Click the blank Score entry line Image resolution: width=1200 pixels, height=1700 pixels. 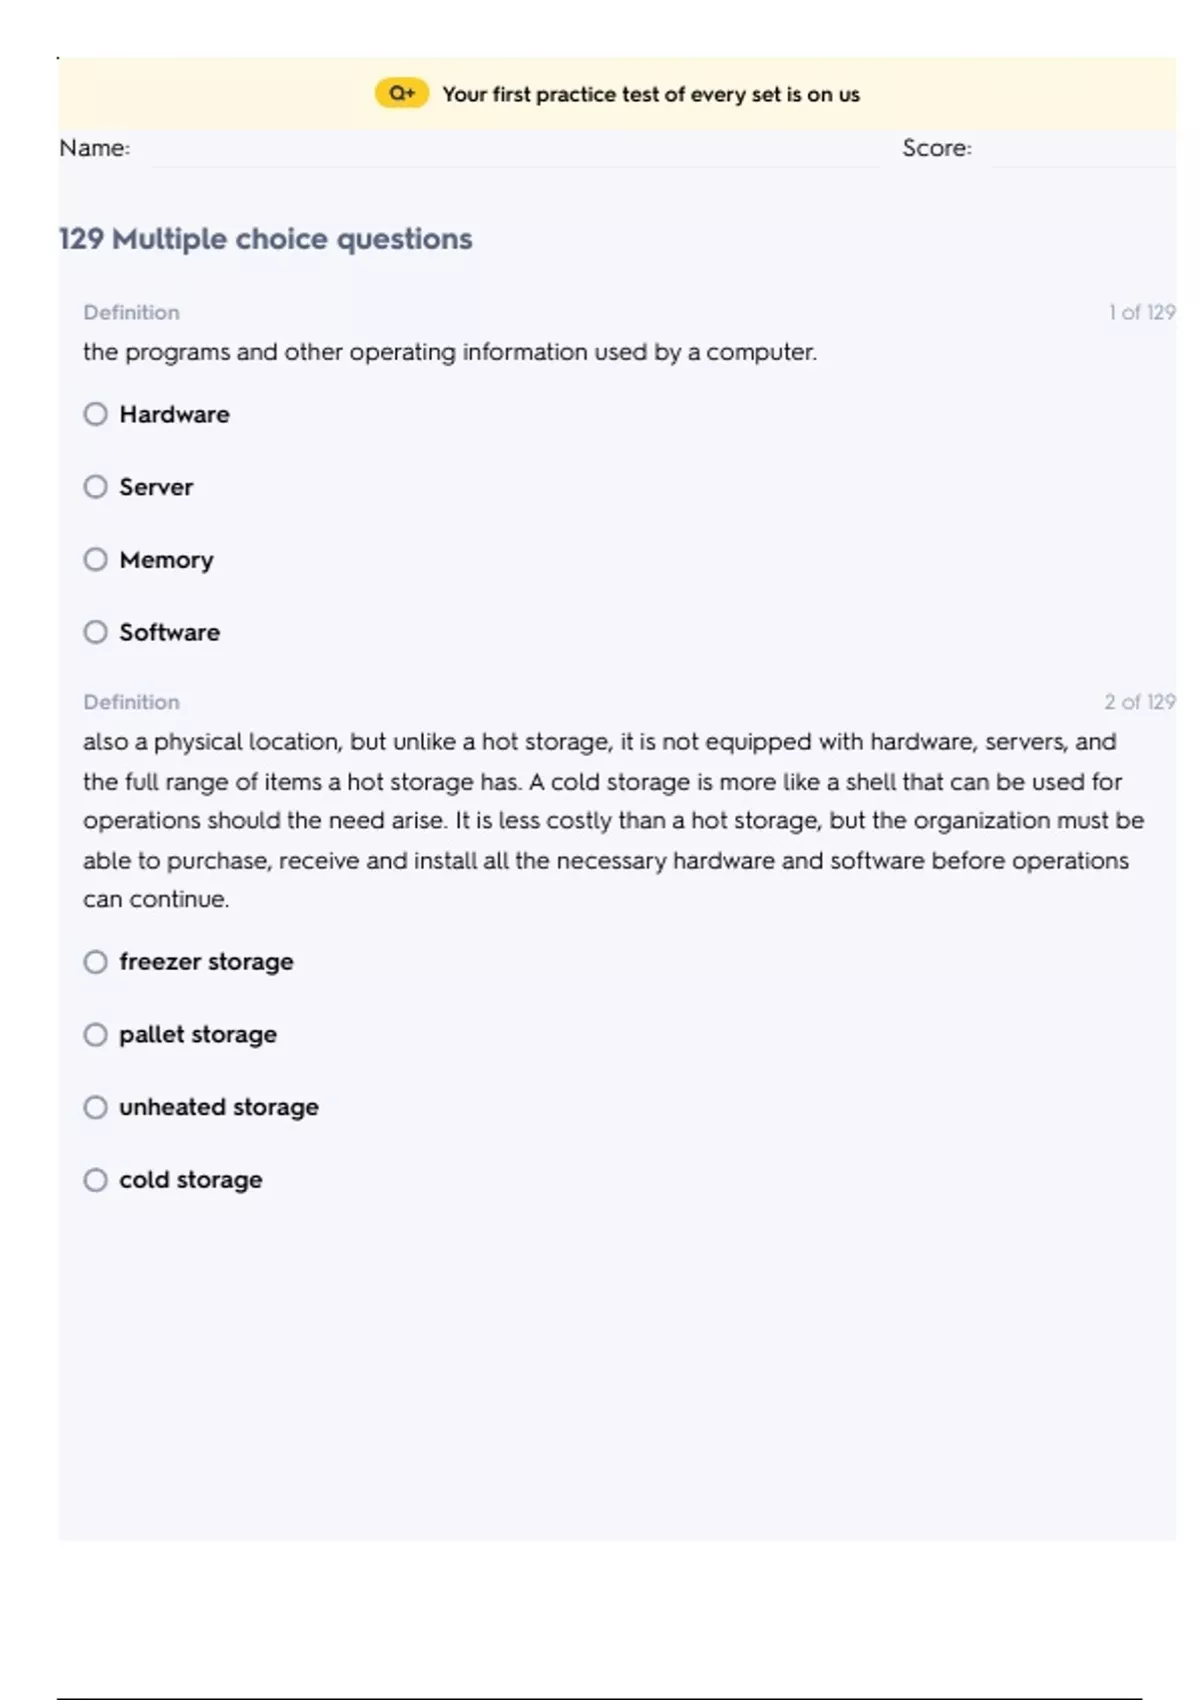[x=1082, y=152]
